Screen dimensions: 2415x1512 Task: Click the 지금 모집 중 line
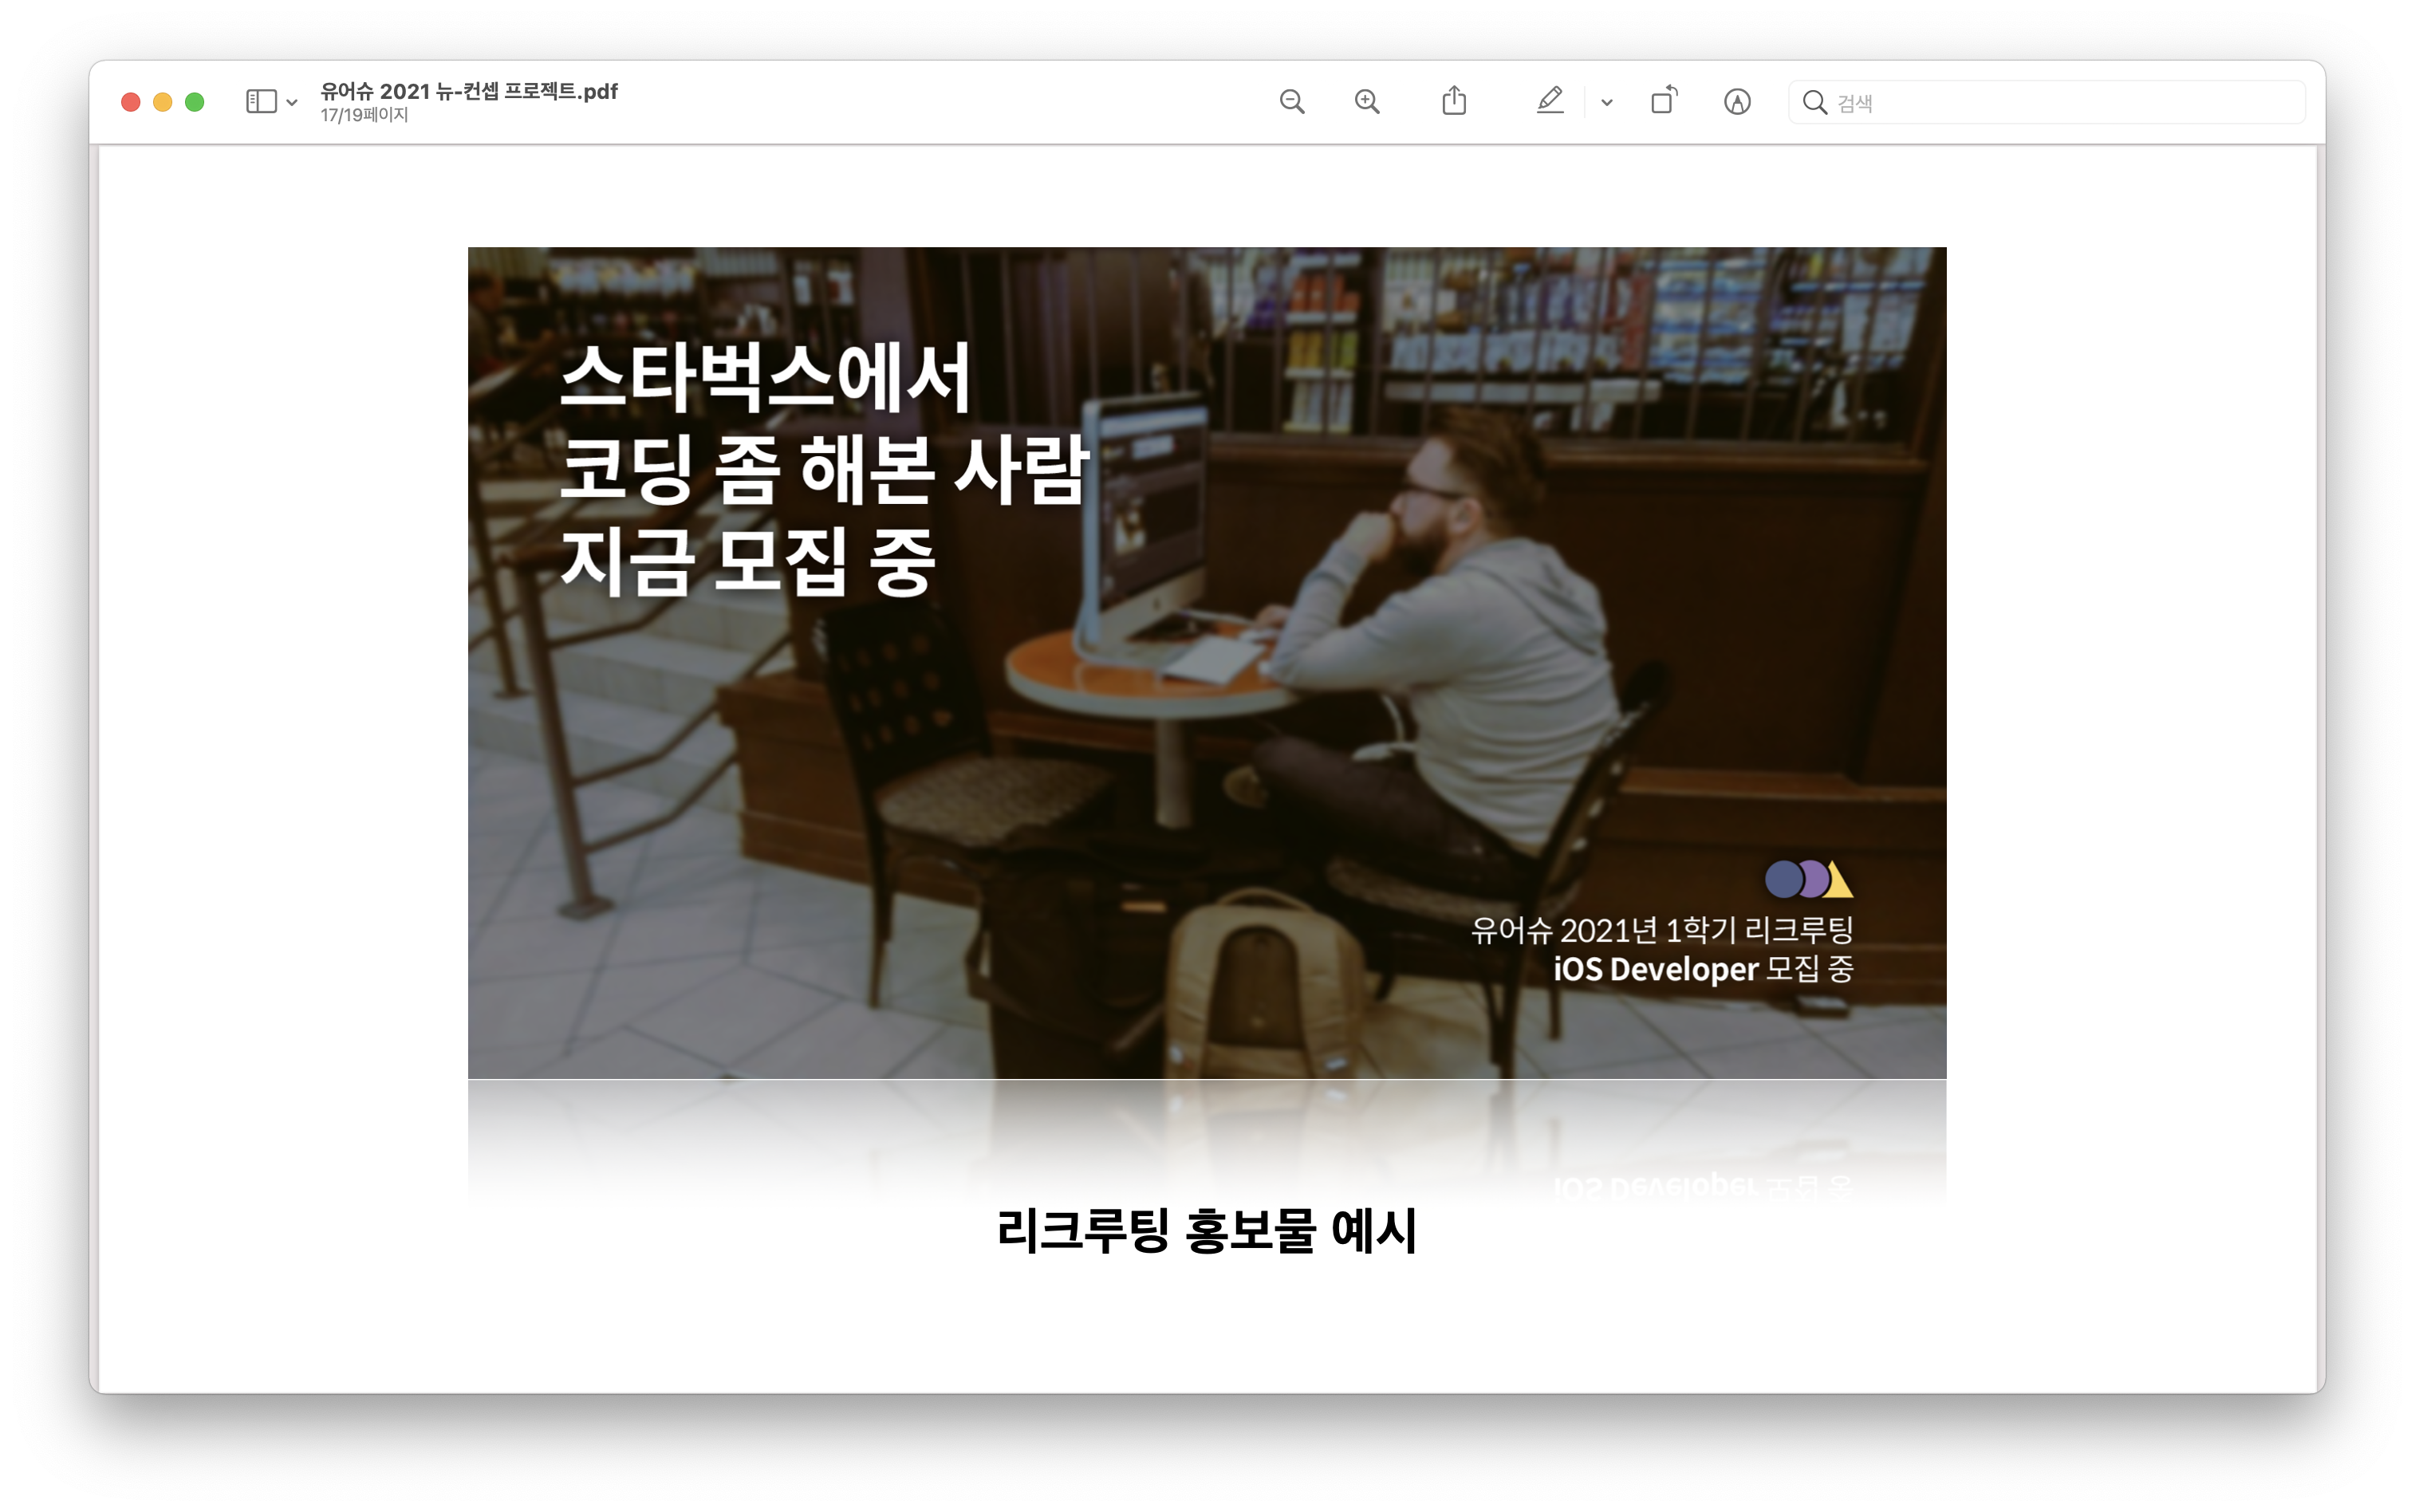pyautogui.click(x=747, y=562)
